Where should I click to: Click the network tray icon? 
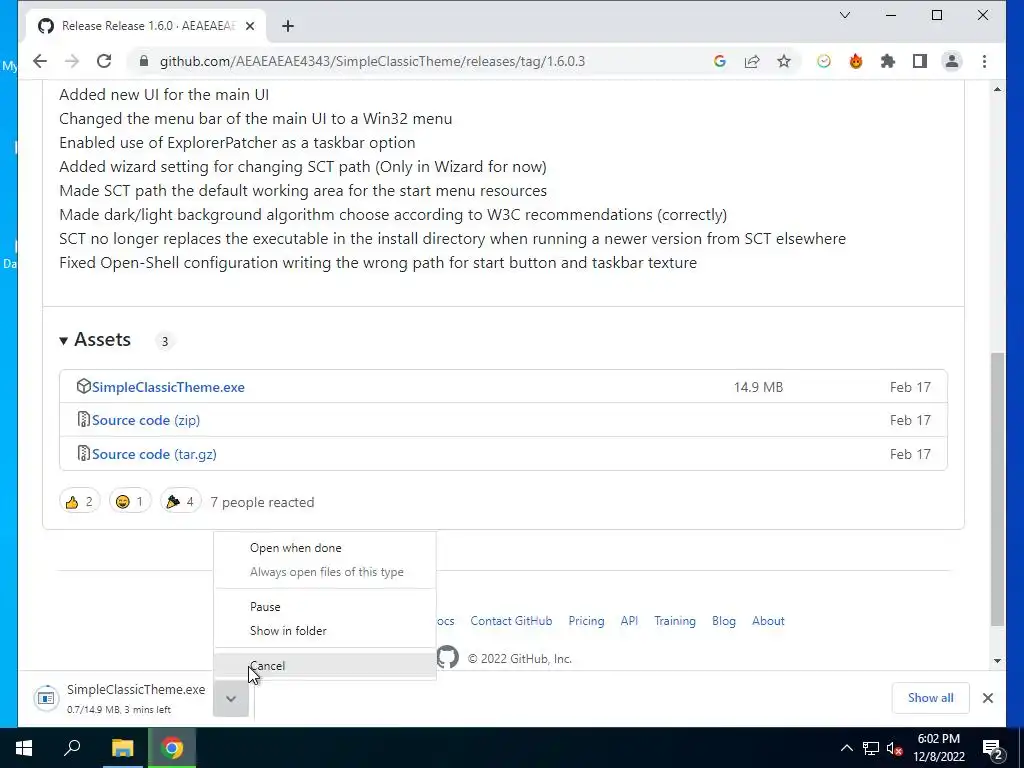pyautogui.click(x=871, y=748)
